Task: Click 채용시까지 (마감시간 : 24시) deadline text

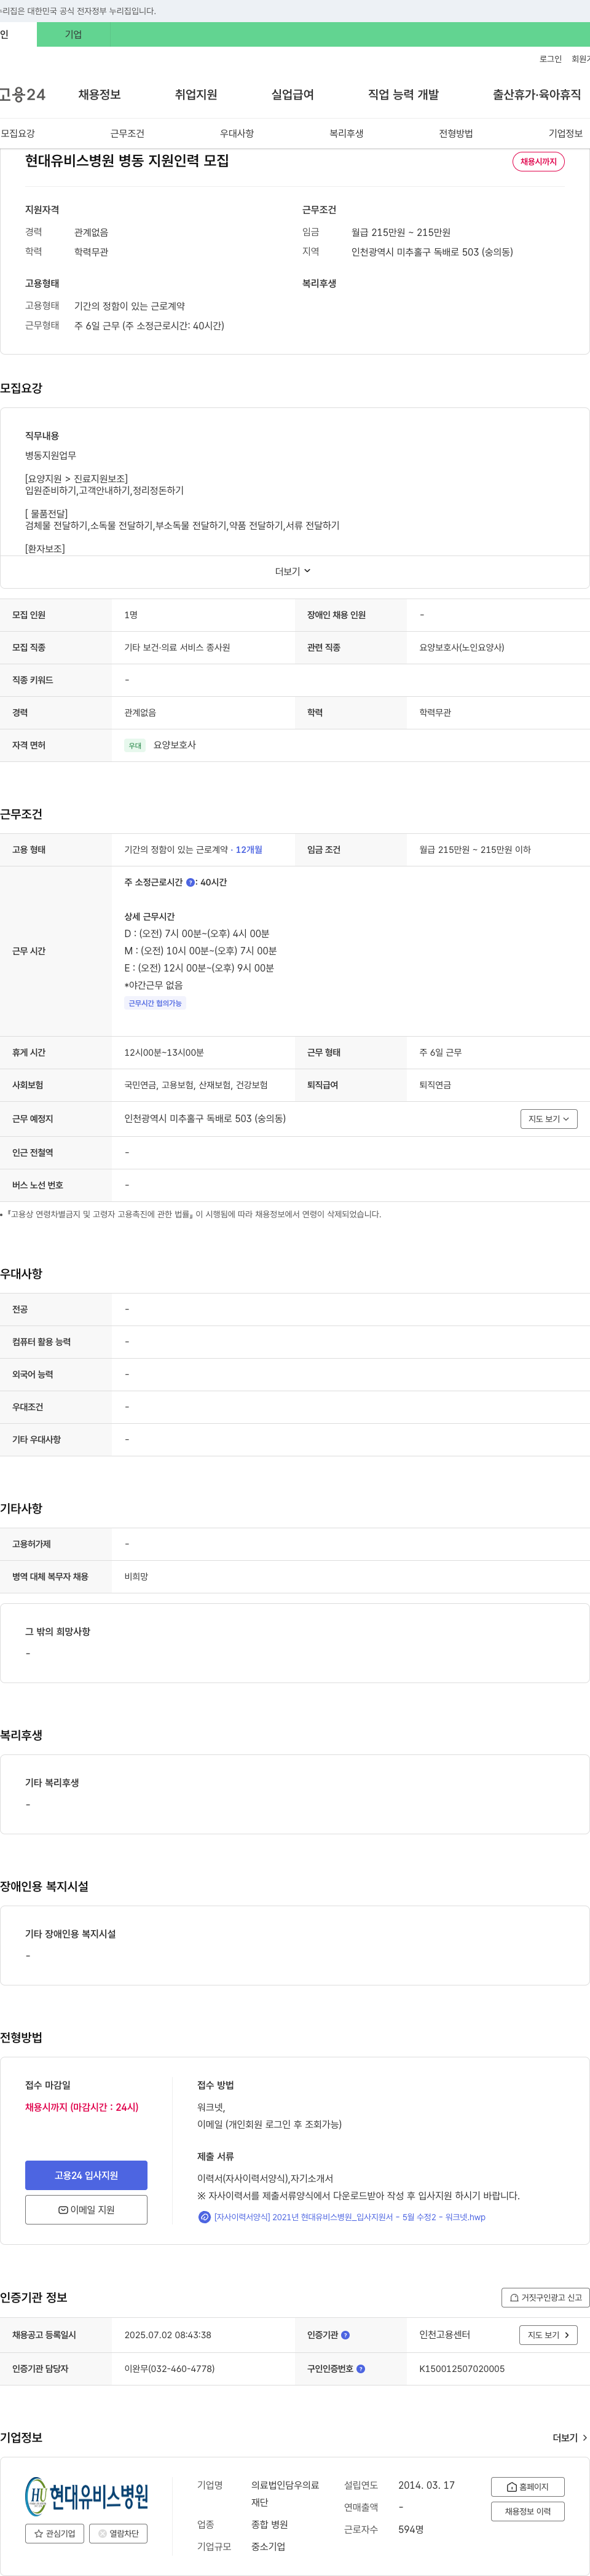Action: click(82, 2107)
